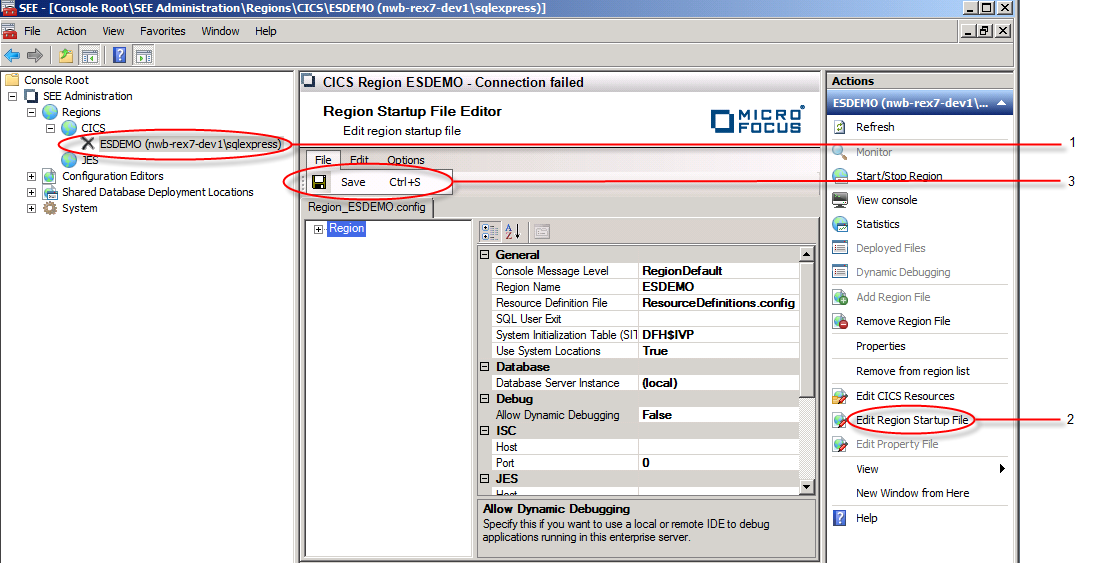This screenshot has width=1100, height=563.
Task: Click the Property Pages icon in grid toolbar
Action: (542, 231)
